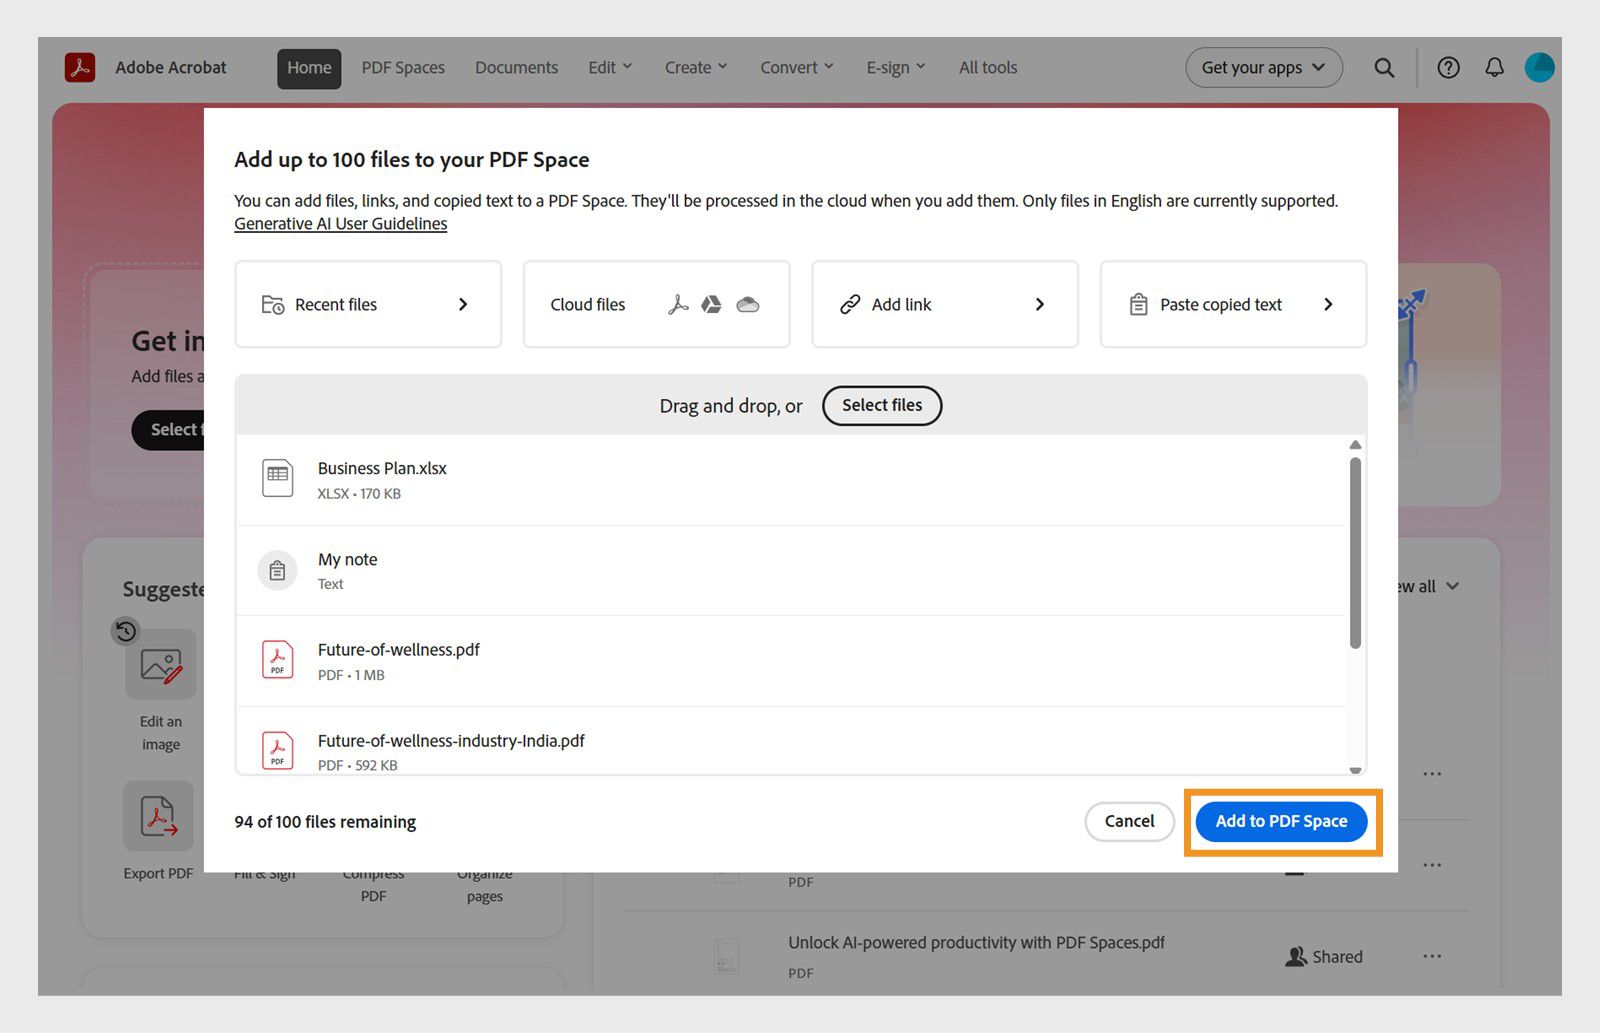Open the Get your apps dropdown
The height and width of the screenshot is (1033, 1600).
point(1263,67)
